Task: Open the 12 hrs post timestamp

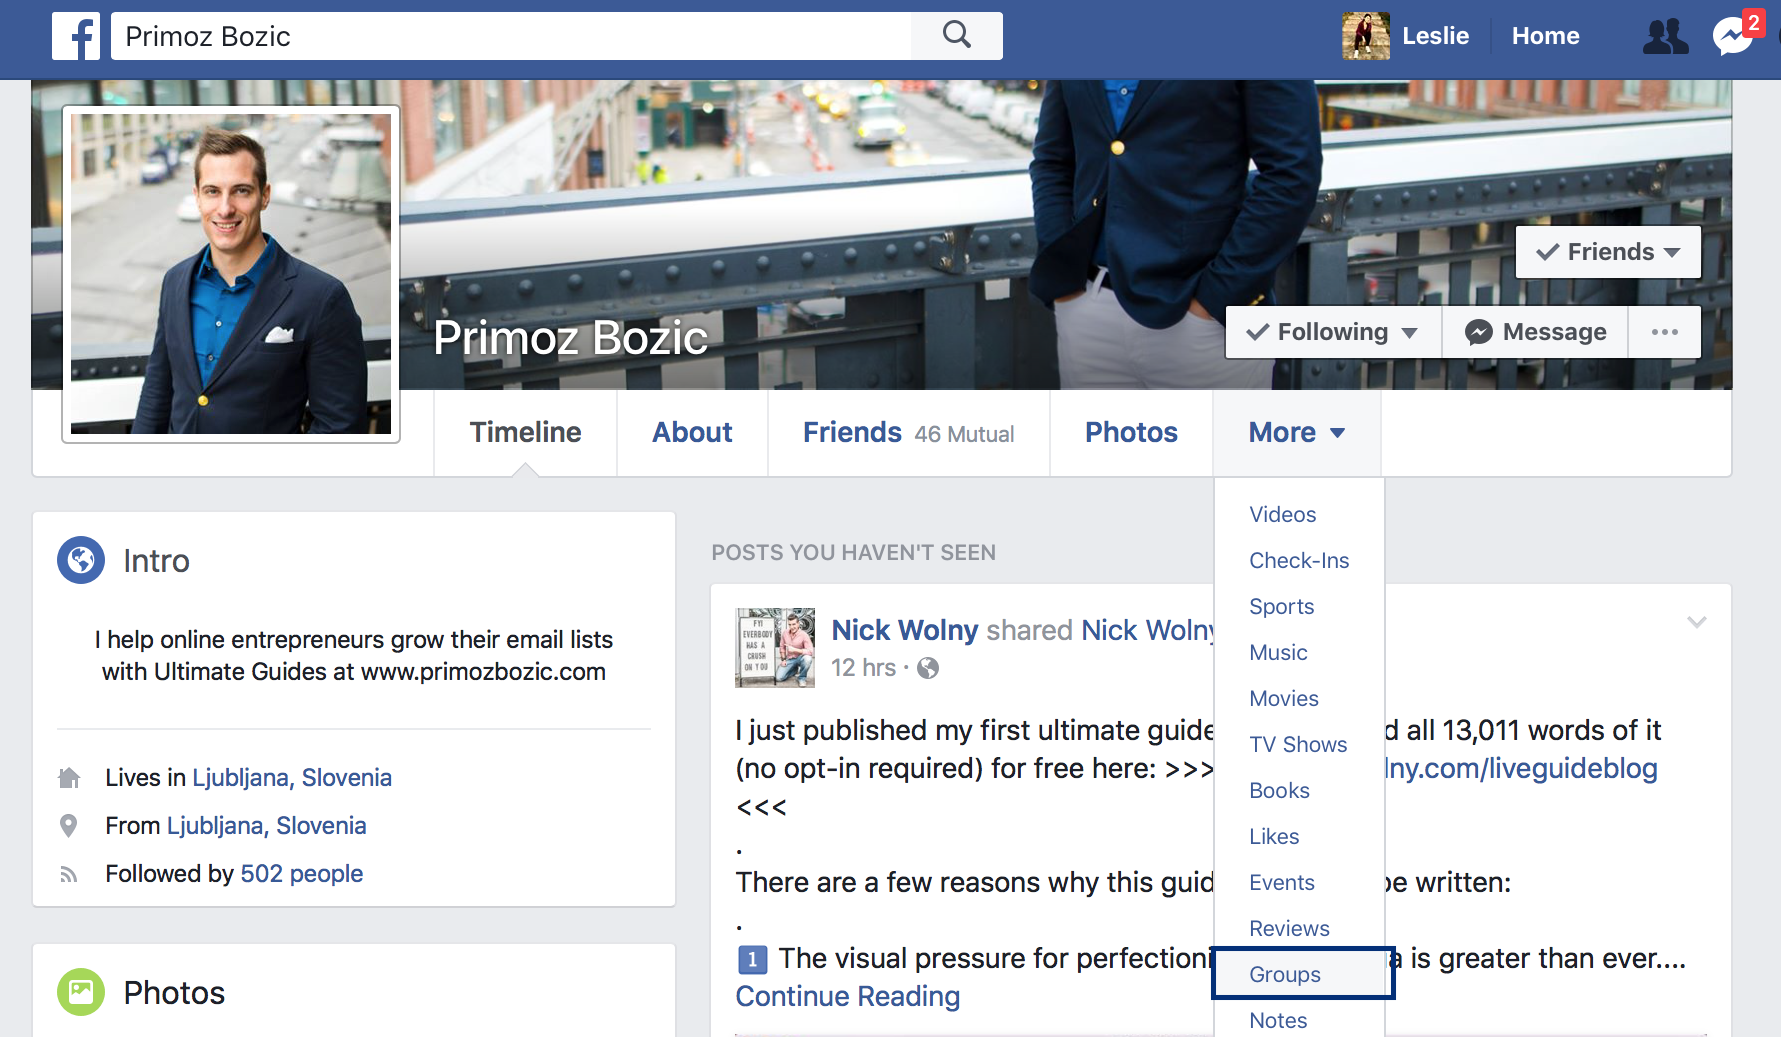Action: coord(863,668)
